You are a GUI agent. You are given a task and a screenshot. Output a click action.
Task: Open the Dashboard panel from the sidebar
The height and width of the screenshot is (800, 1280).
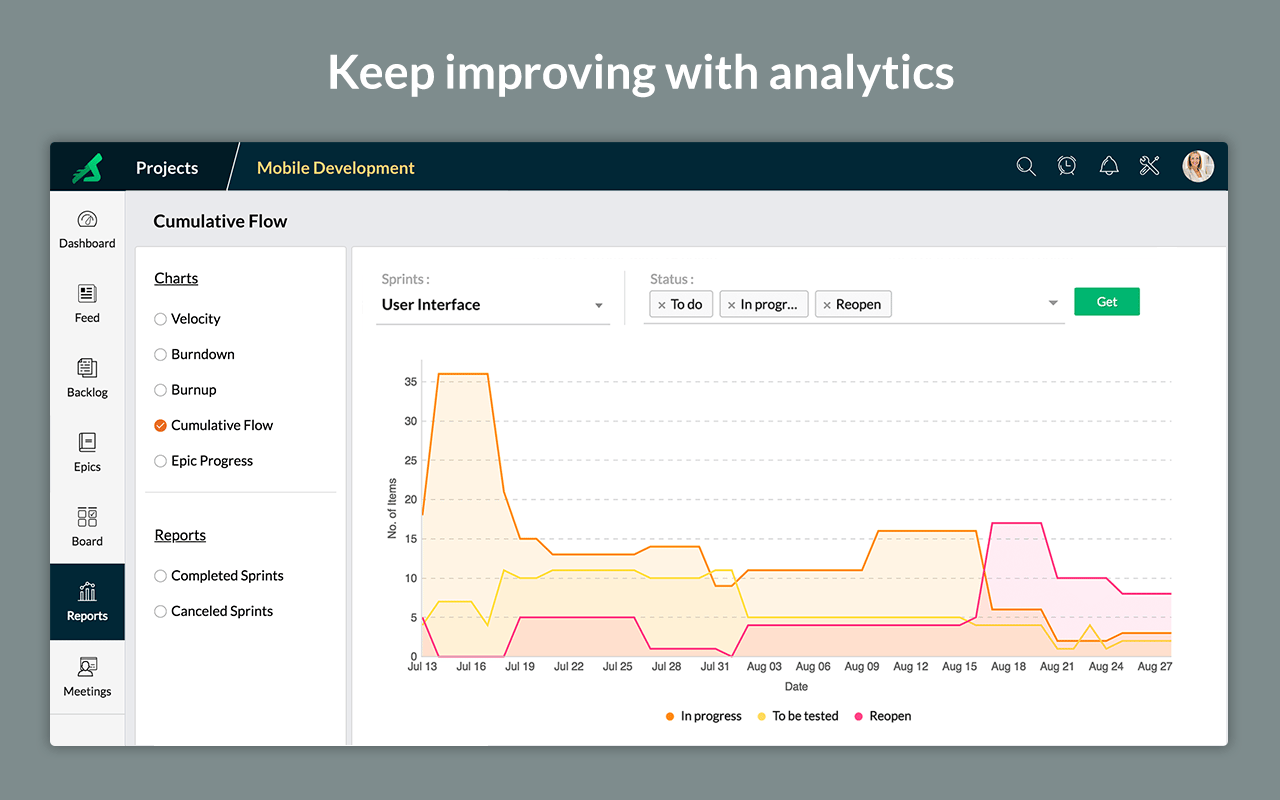coord(87,228)
